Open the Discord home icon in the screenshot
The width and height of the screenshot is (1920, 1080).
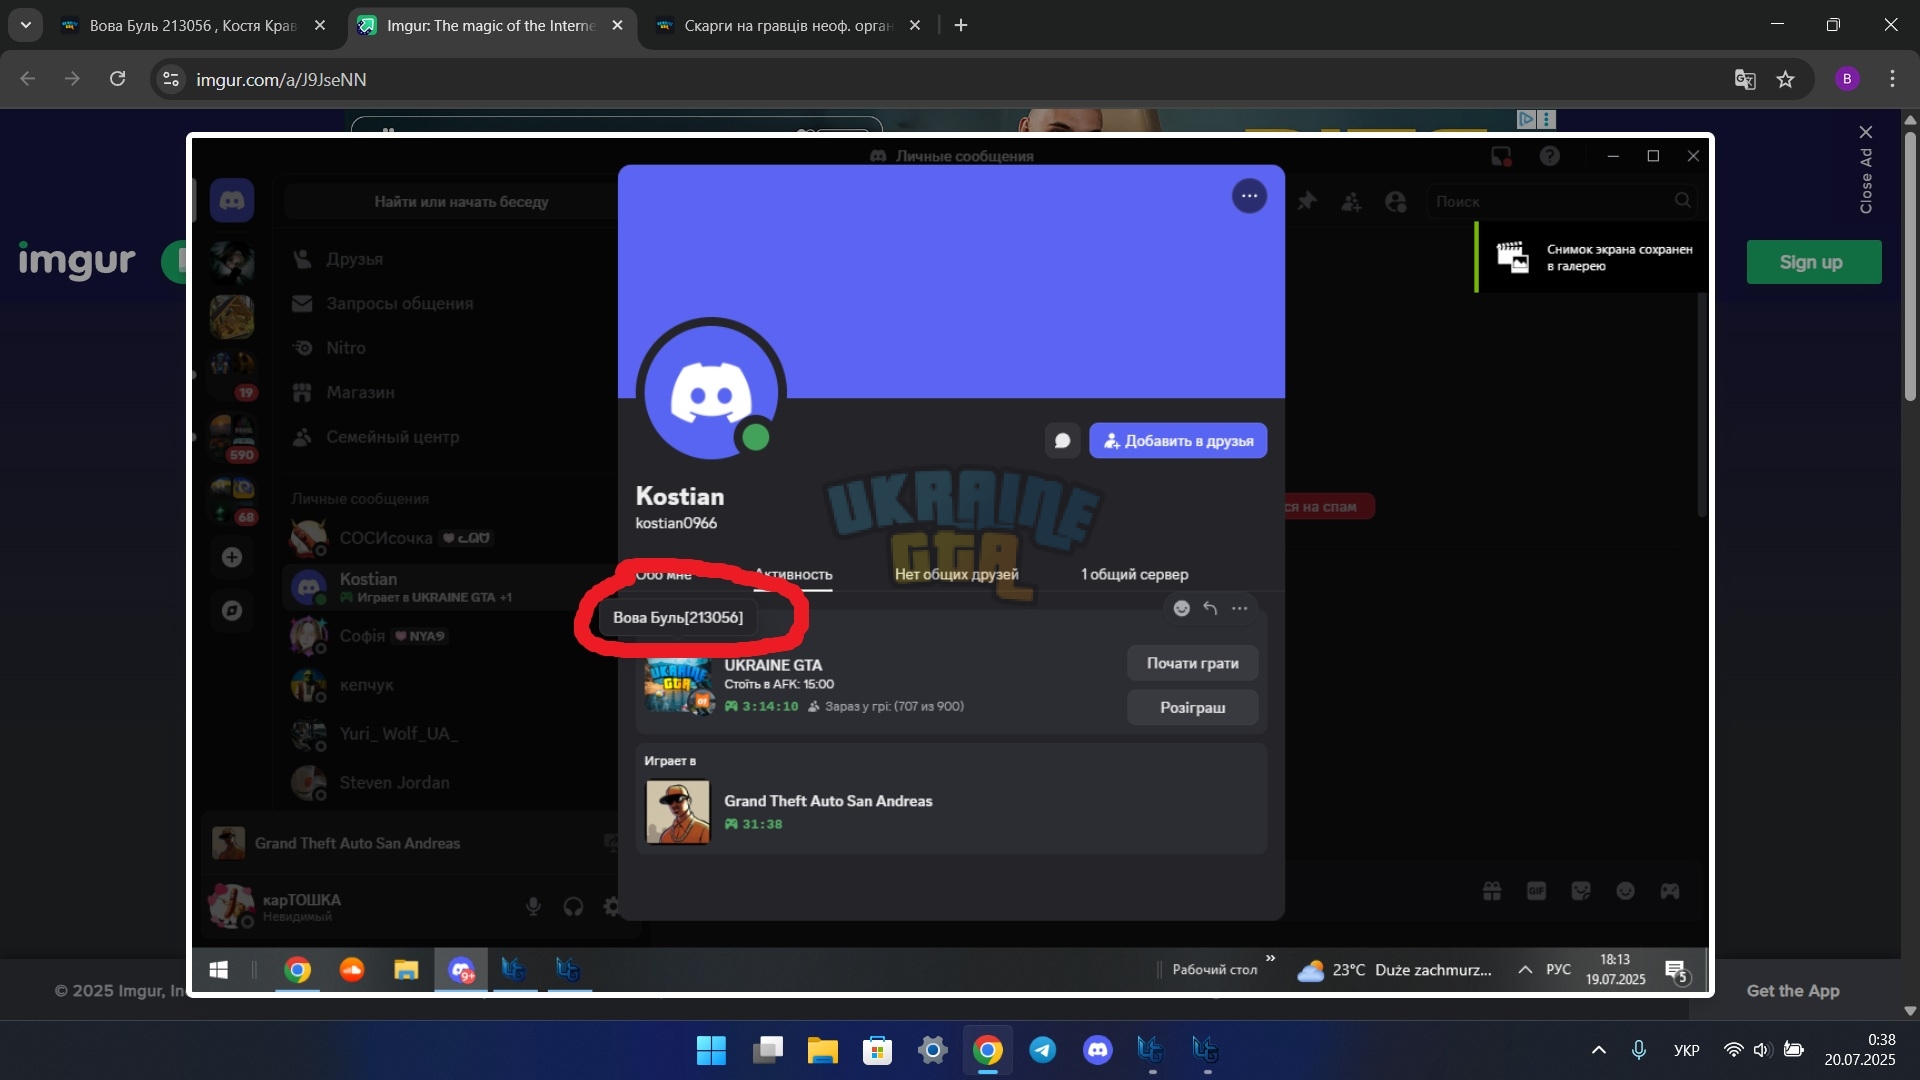[232, 200]
